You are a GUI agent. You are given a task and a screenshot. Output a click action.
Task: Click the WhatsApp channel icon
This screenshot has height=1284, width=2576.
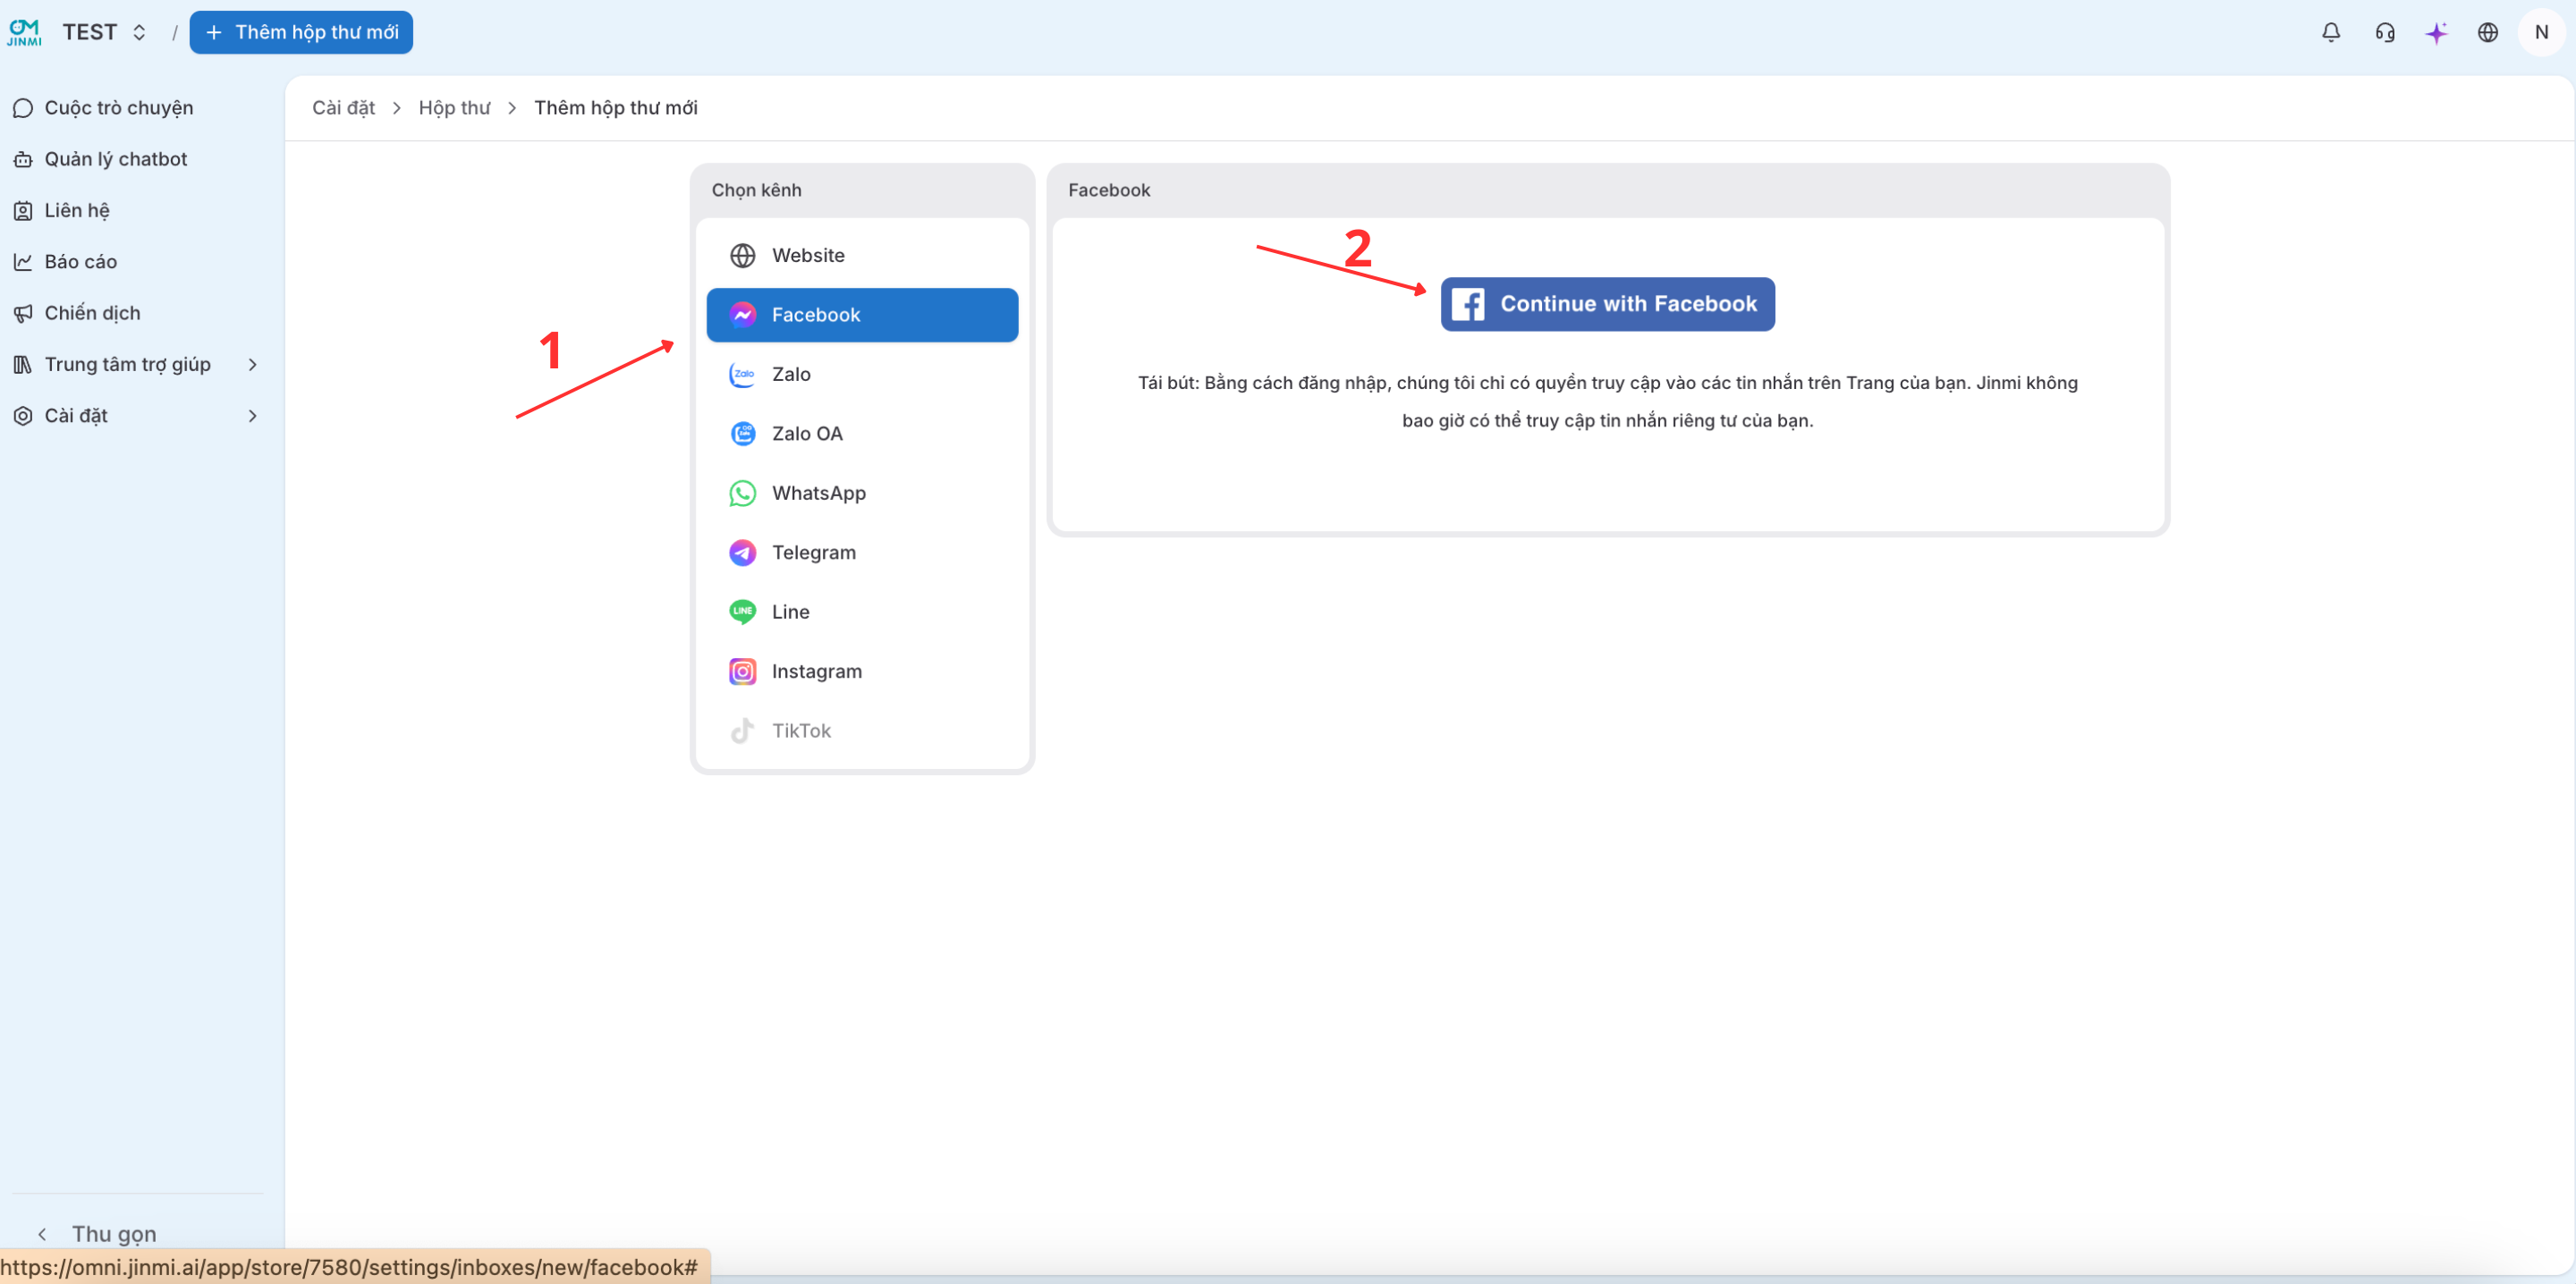tap(742, 493)
